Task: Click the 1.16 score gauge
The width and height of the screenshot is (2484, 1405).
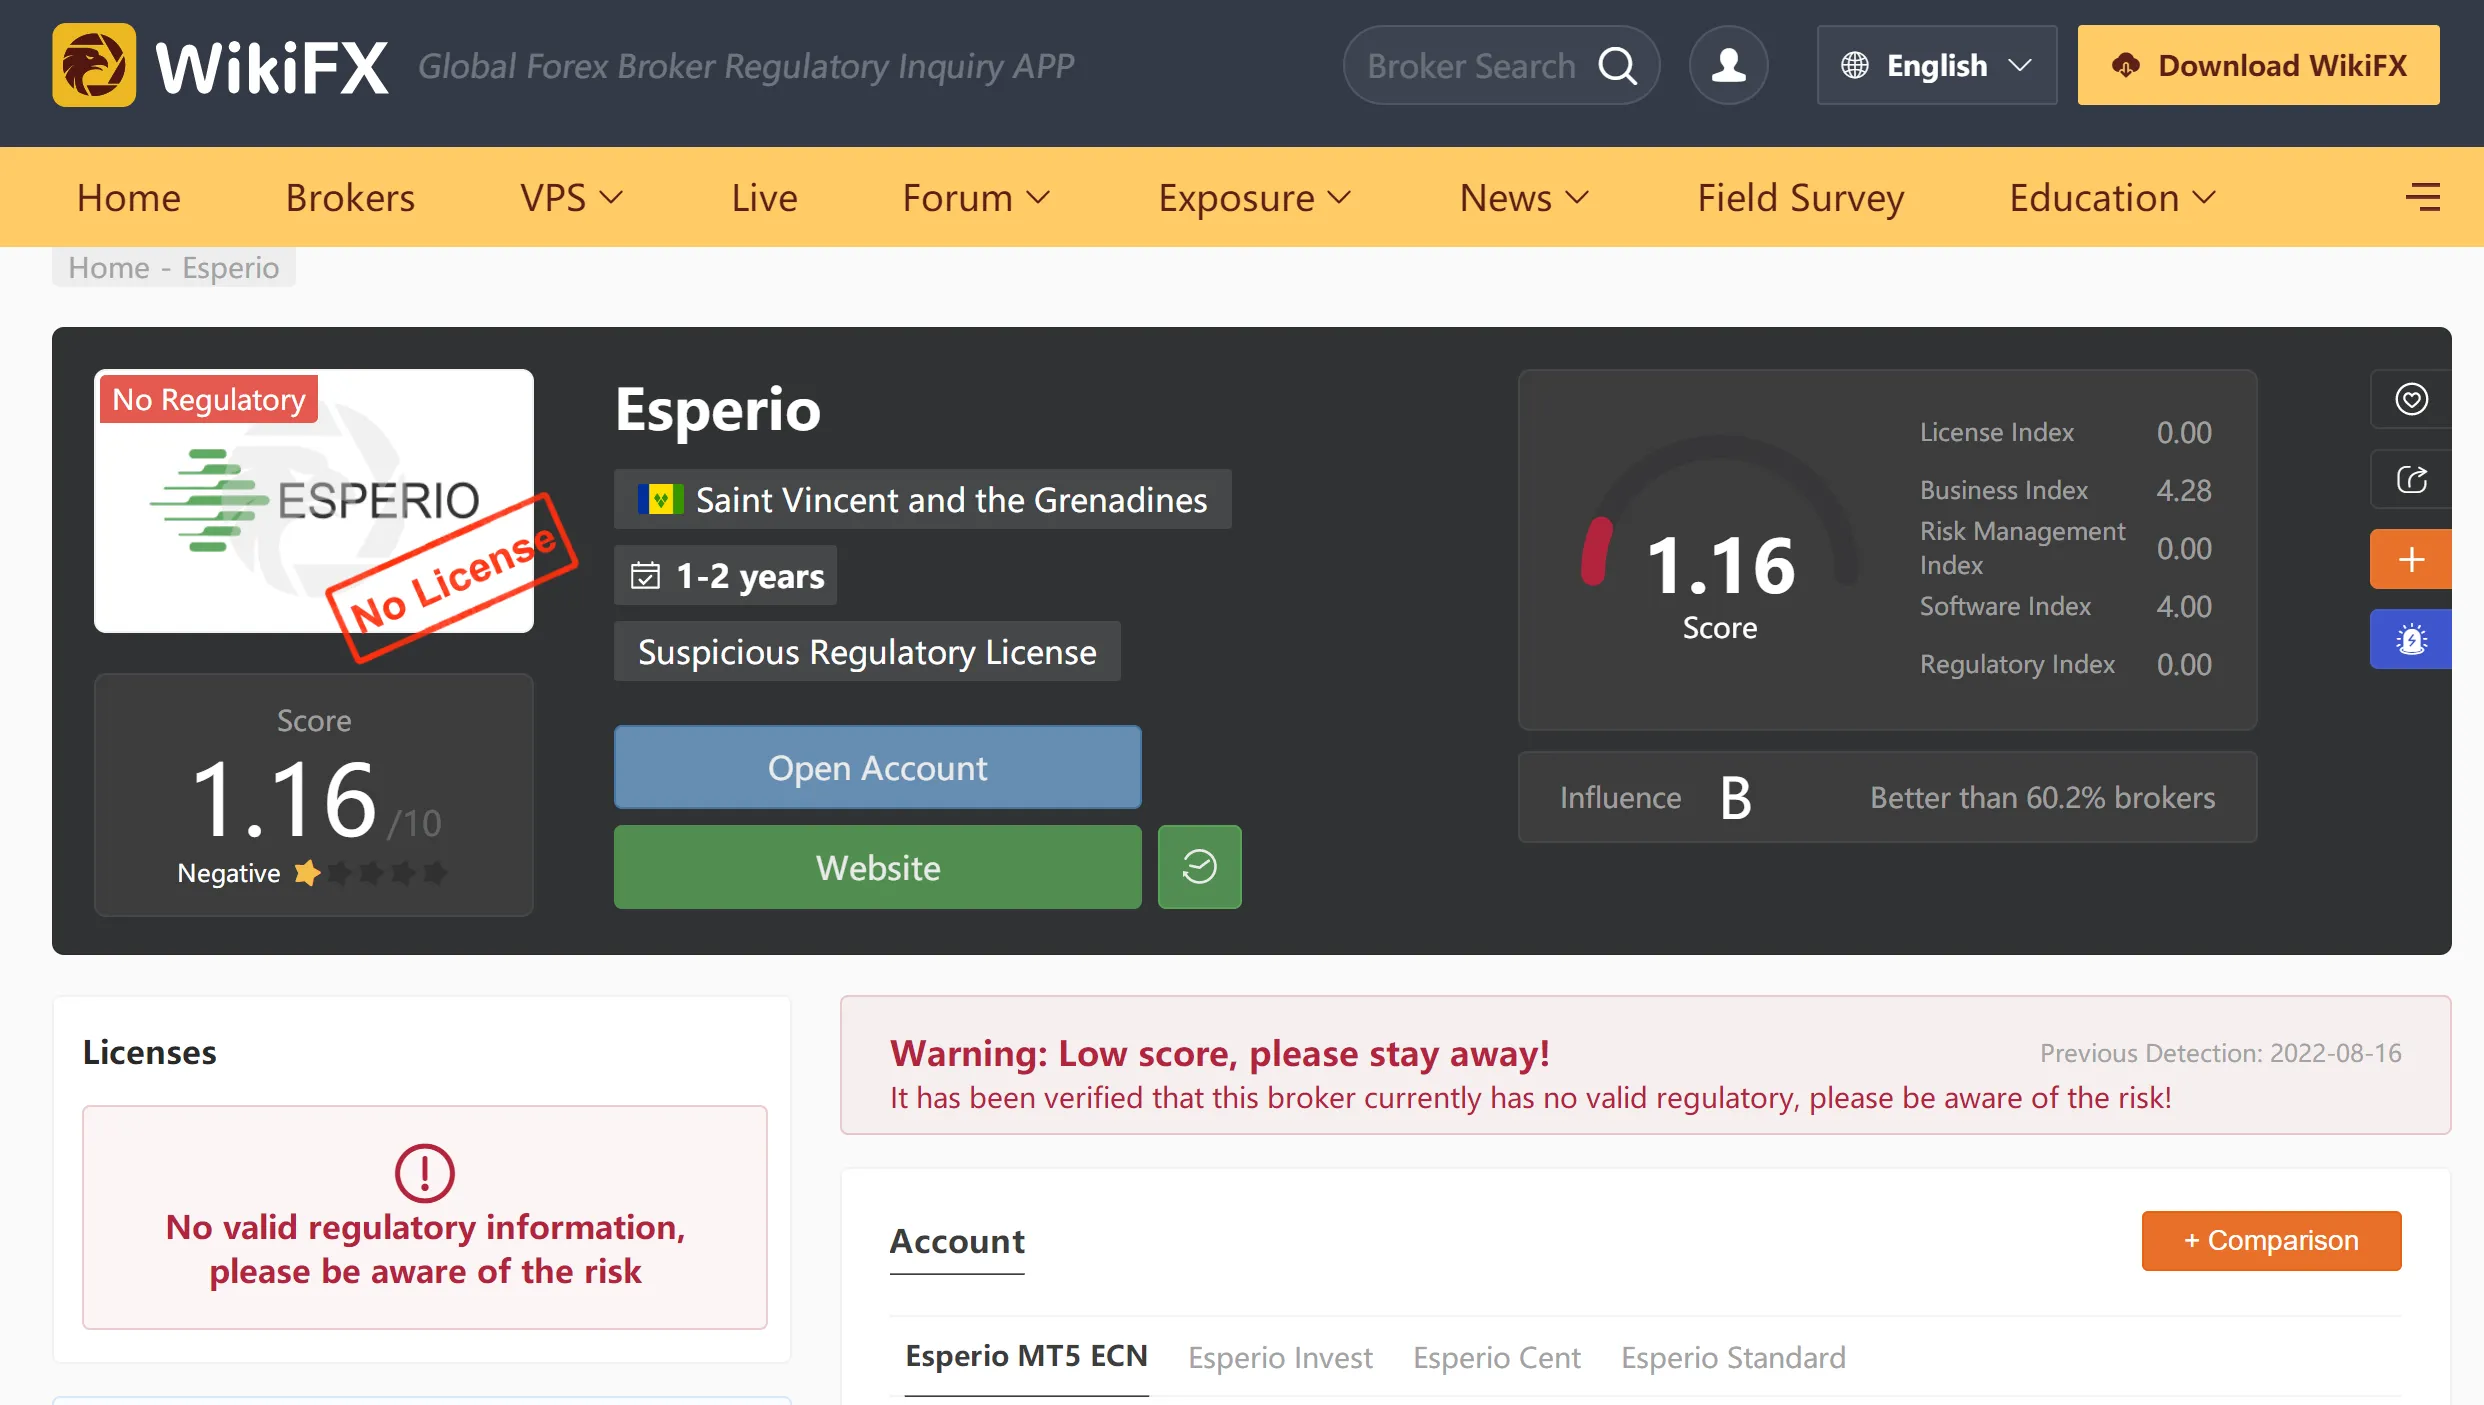Action: click(1719, 541)
